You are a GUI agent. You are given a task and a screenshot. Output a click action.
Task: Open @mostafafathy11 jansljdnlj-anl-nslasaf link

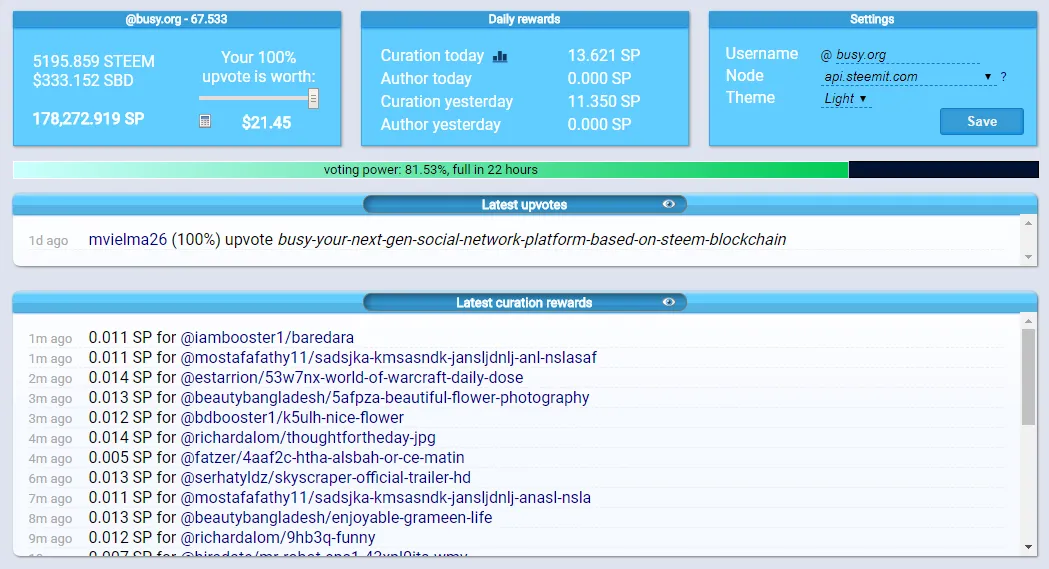click(389, 358)
